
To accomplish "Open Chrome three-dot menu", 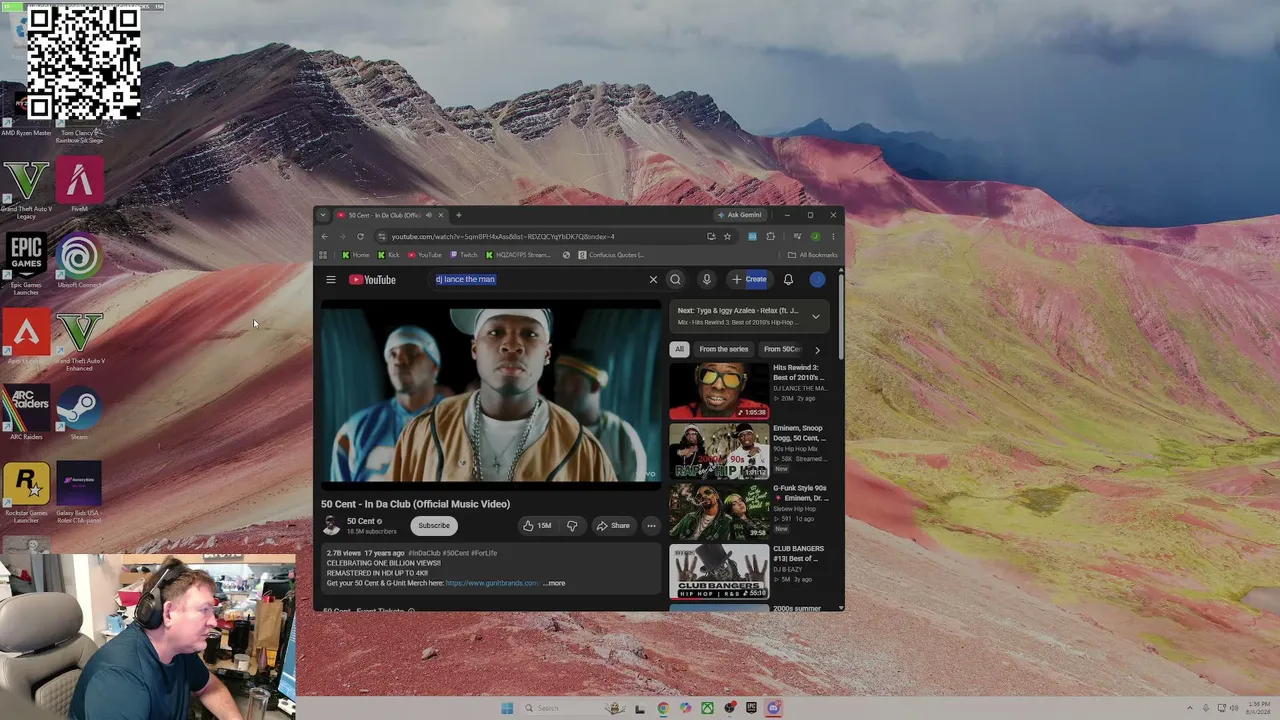I will [x=833, y=237].
